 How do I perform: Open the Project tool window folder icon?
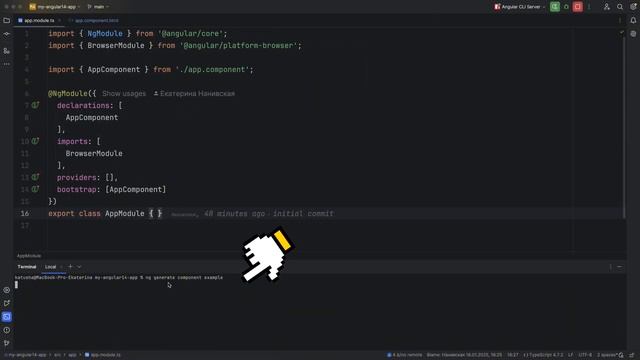pyautogui.click(x=7, y=20)
